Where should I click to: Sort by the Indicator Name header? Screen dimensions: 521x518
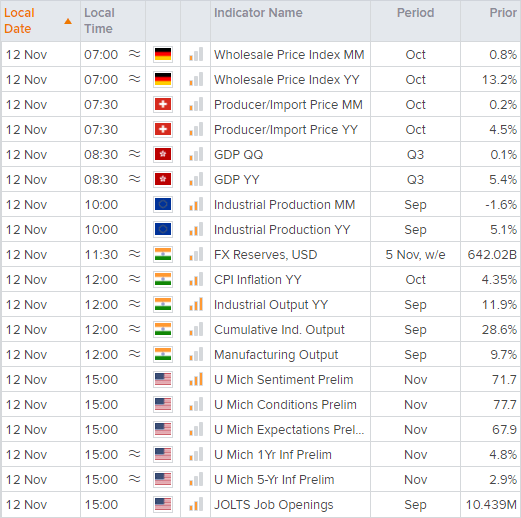click(258, 13)
